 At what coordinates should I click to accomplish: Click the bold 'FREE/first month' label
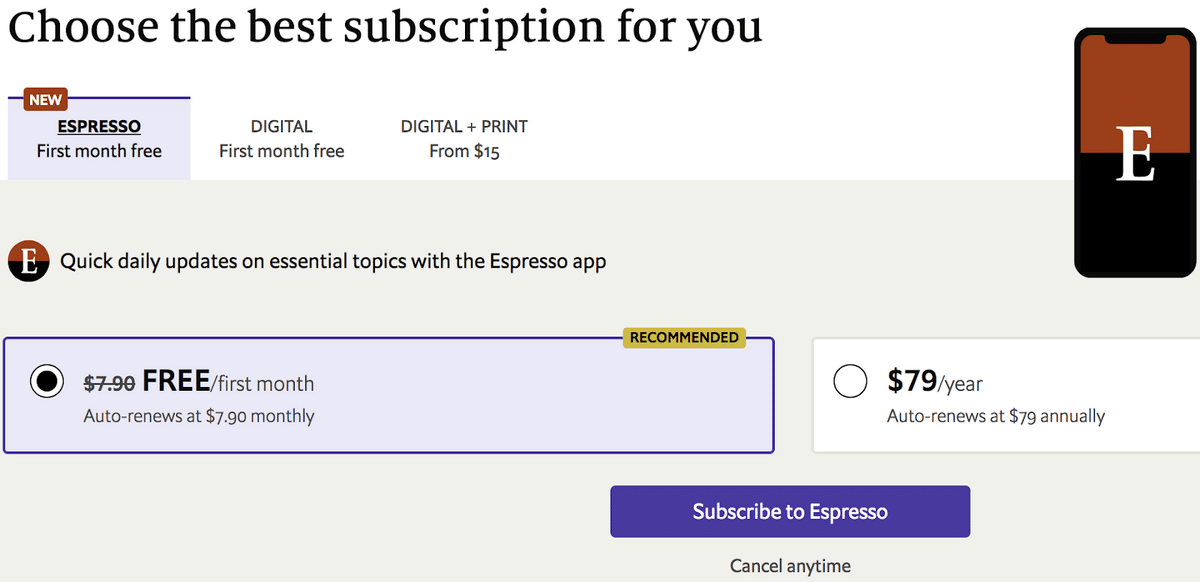pyautogui.click(x=228, y=382)
